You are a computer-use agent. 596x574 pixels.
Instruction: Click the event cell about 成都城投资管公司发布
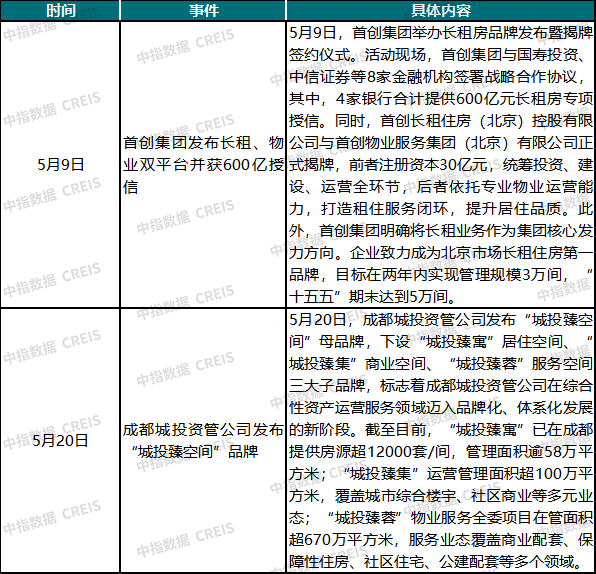[203, 440]
